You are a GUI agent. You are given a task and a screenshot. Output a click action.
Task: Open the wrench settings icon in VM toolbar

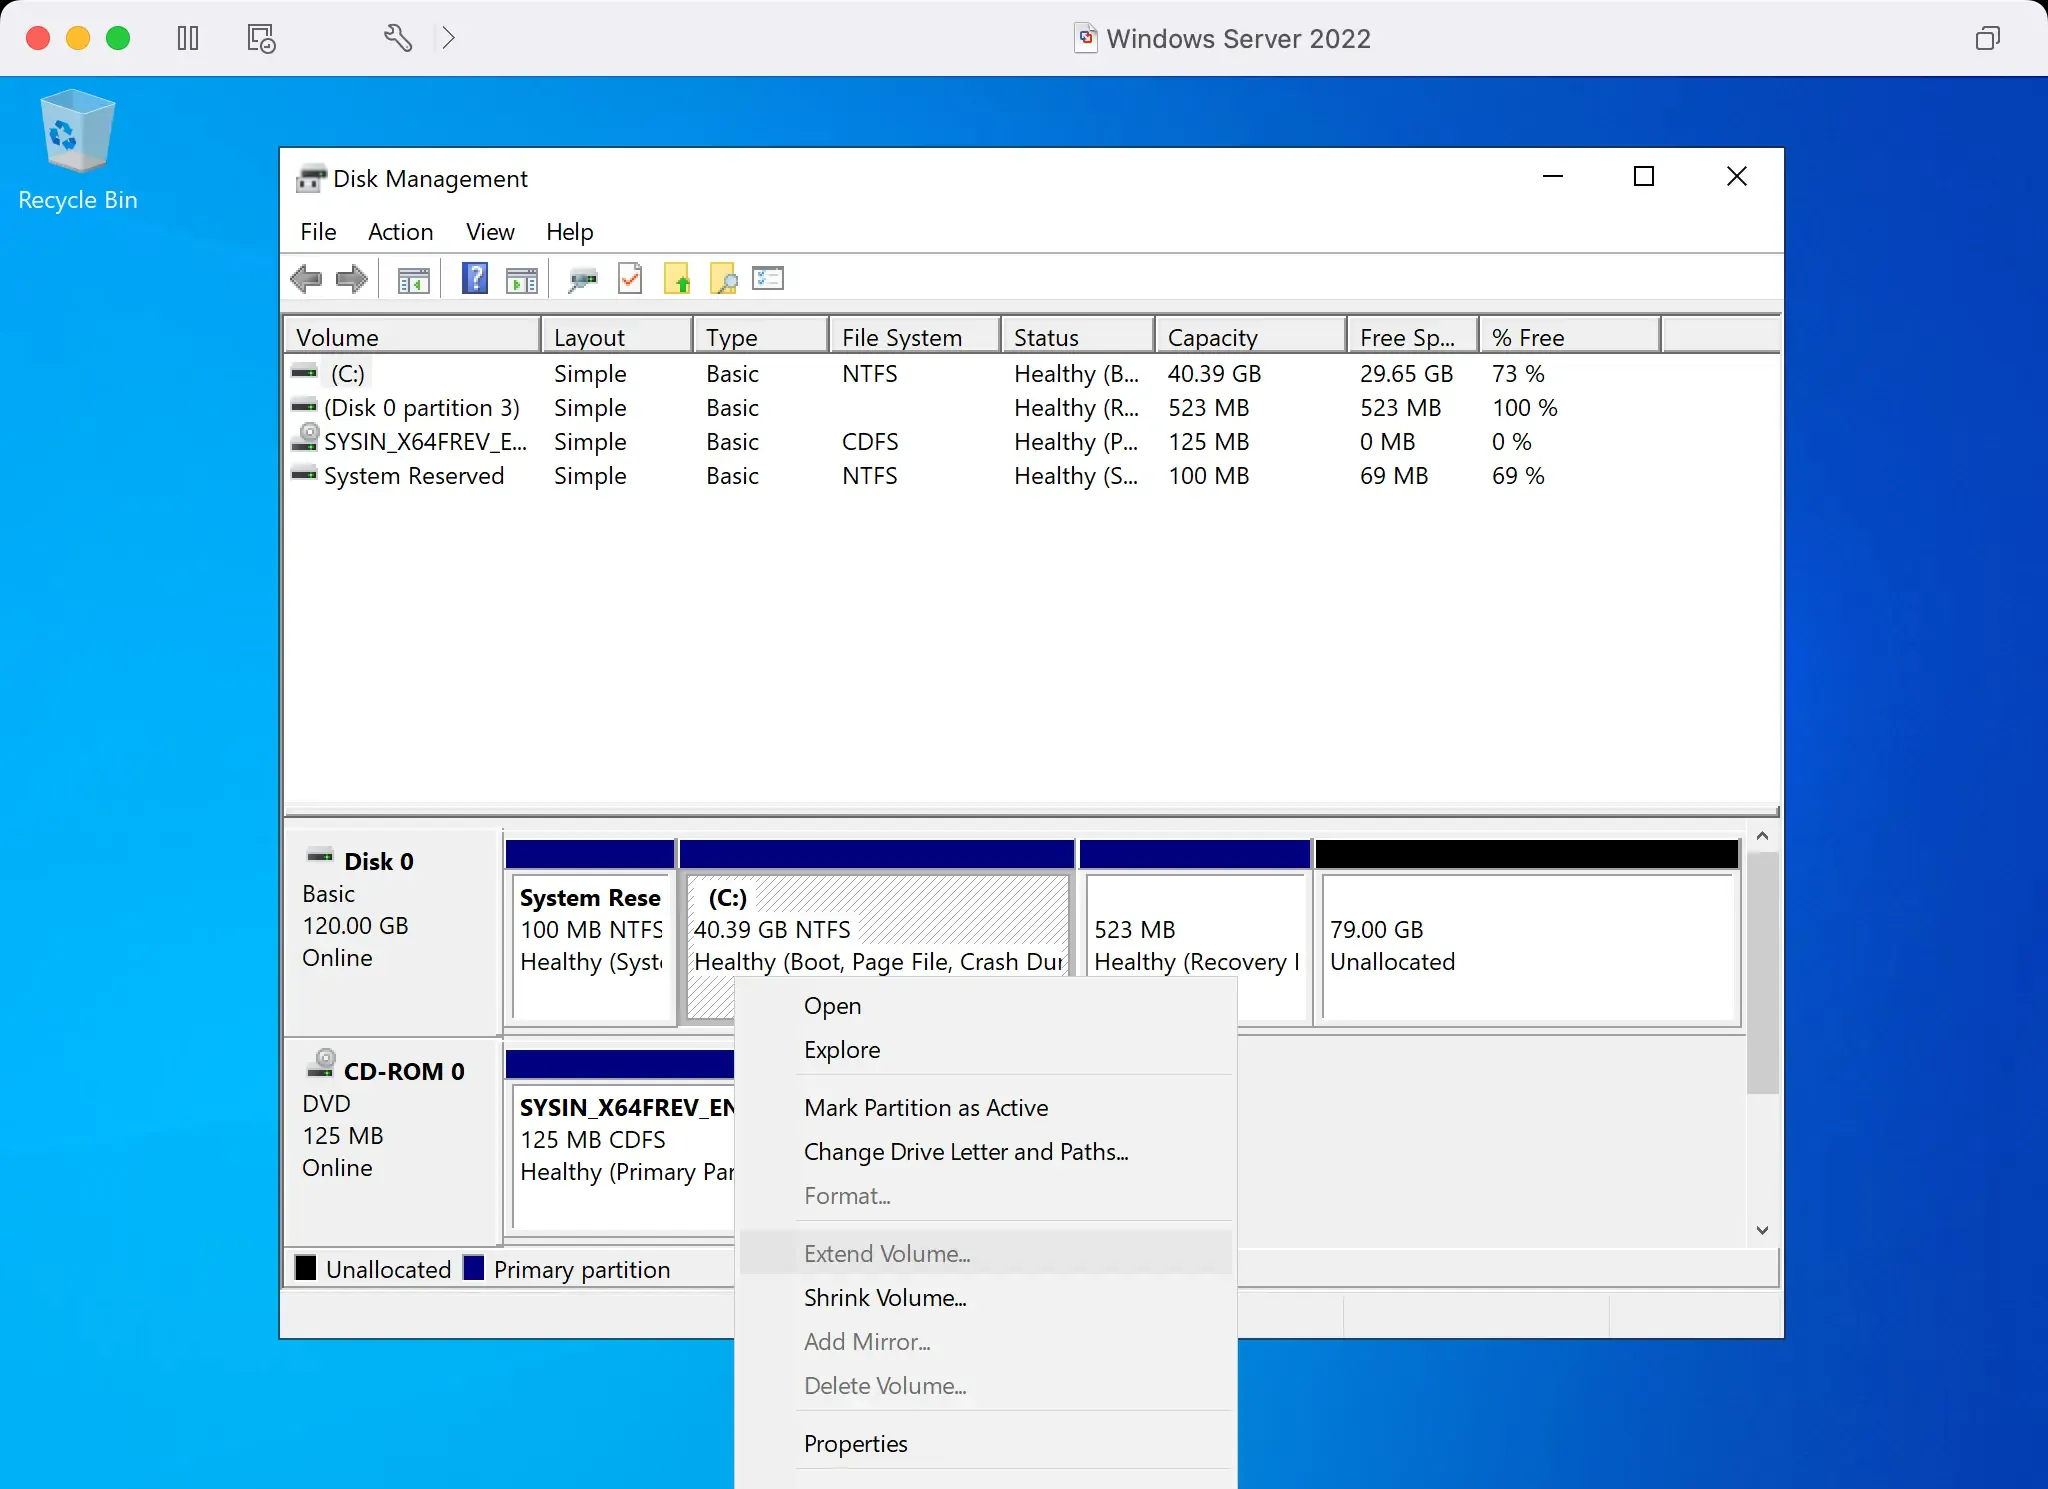398,38
